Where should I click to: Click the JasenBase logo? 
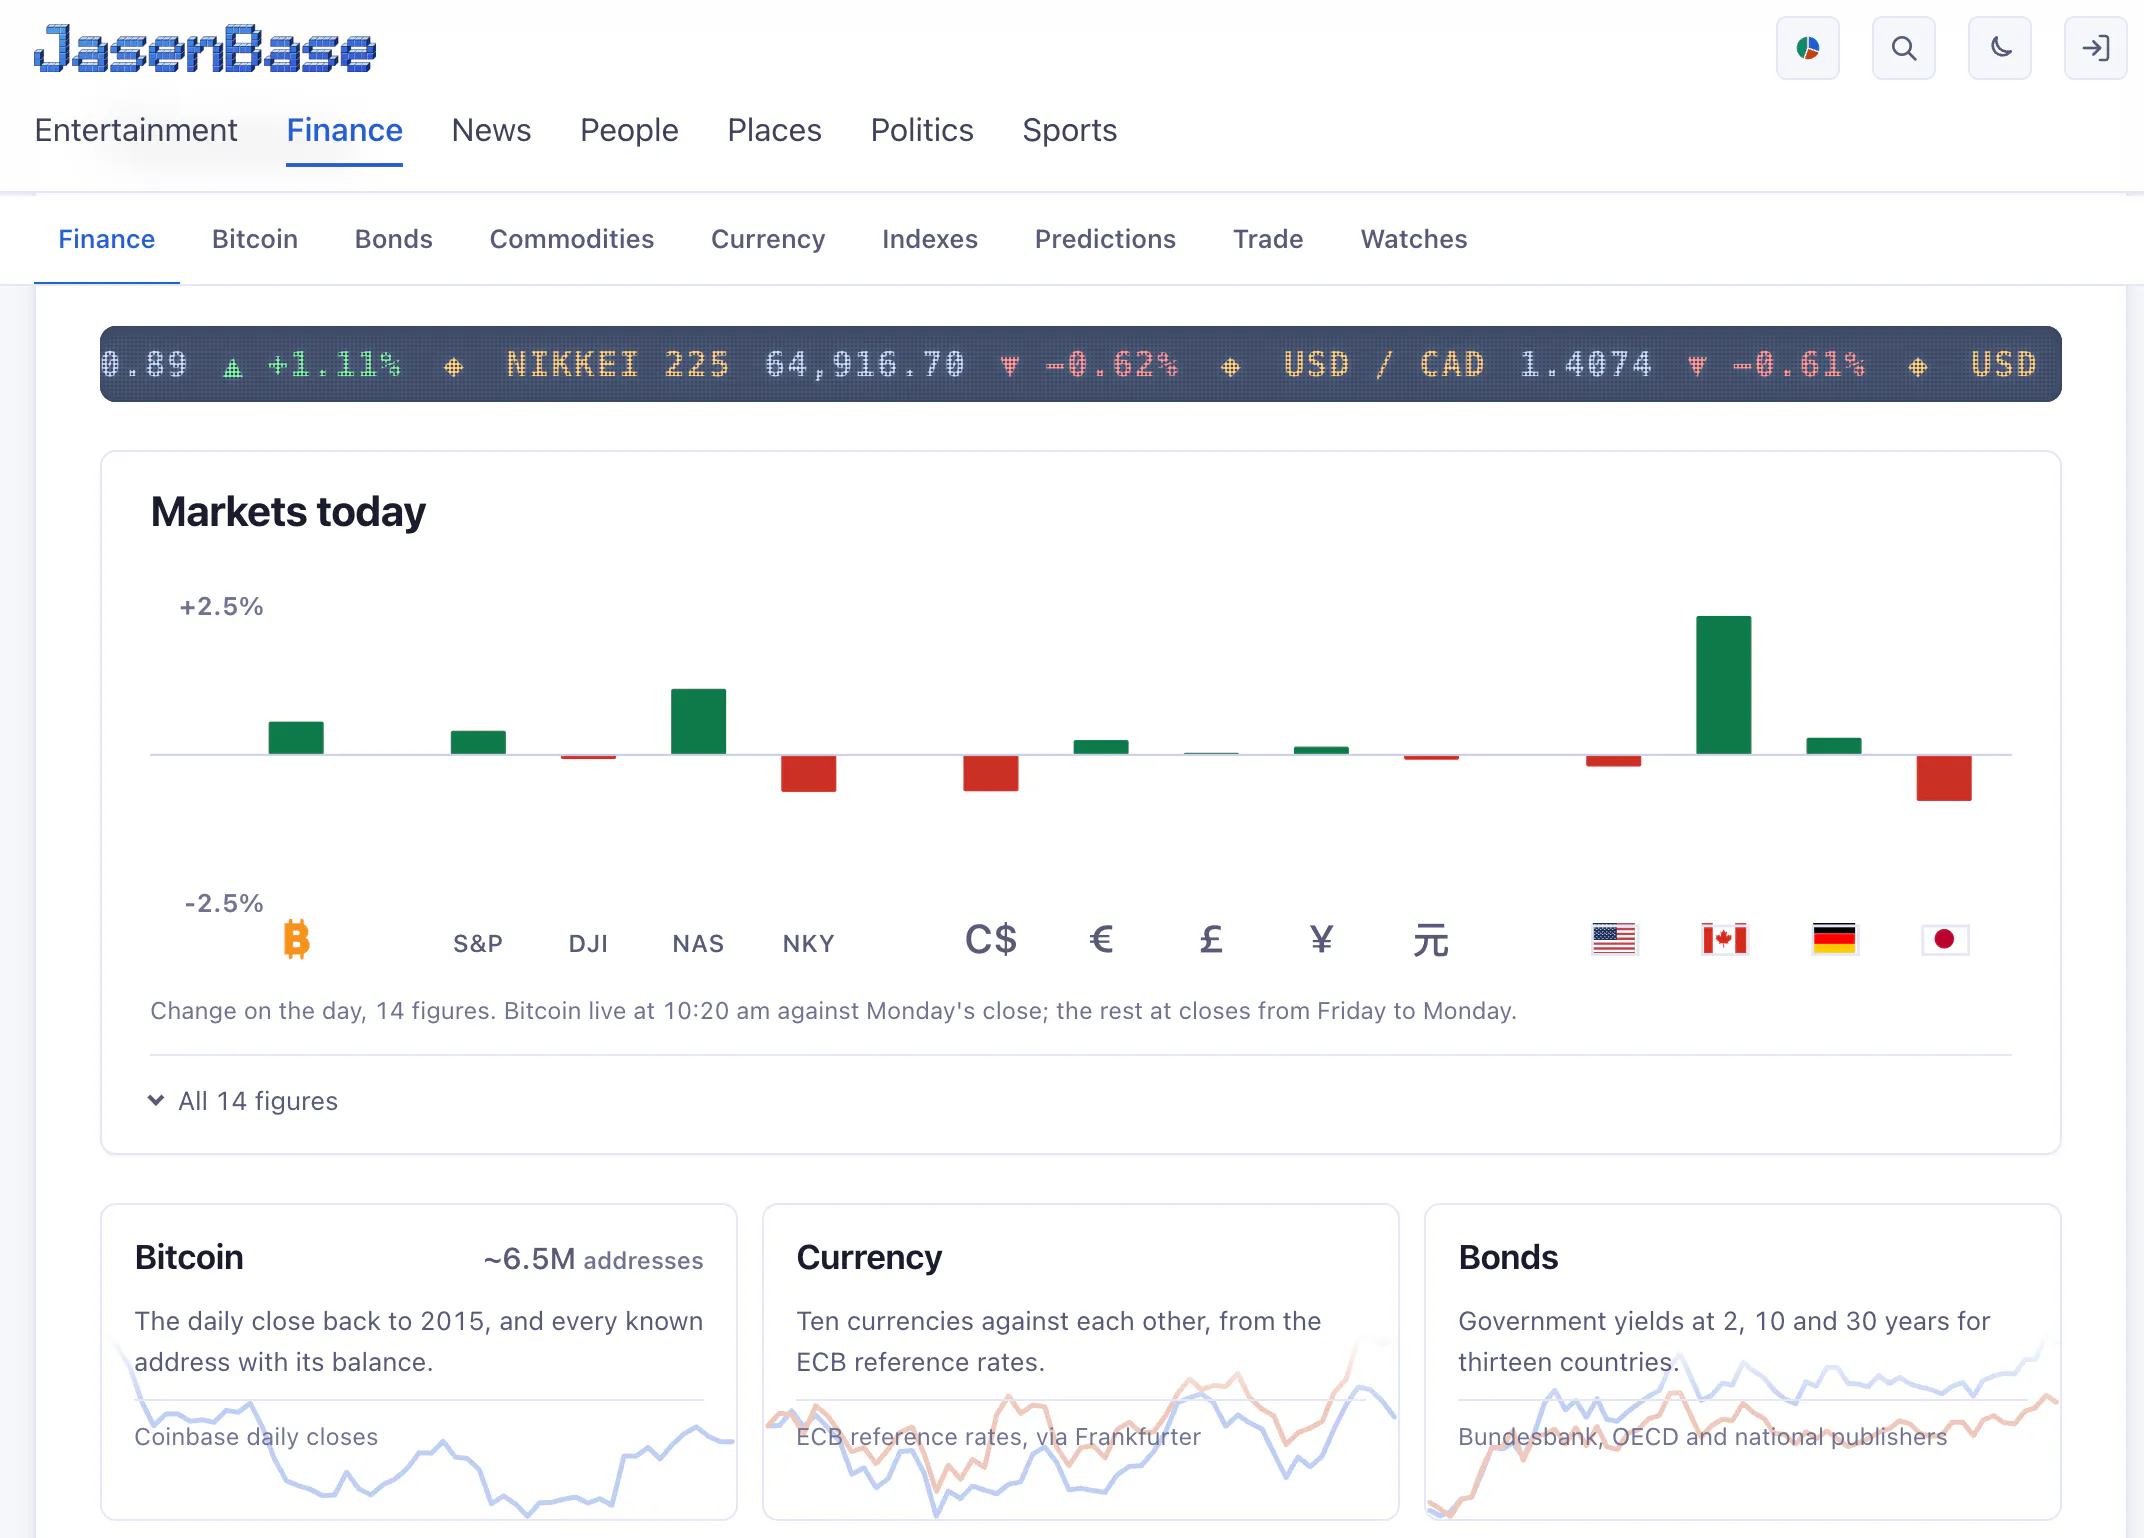click(205, 49)
